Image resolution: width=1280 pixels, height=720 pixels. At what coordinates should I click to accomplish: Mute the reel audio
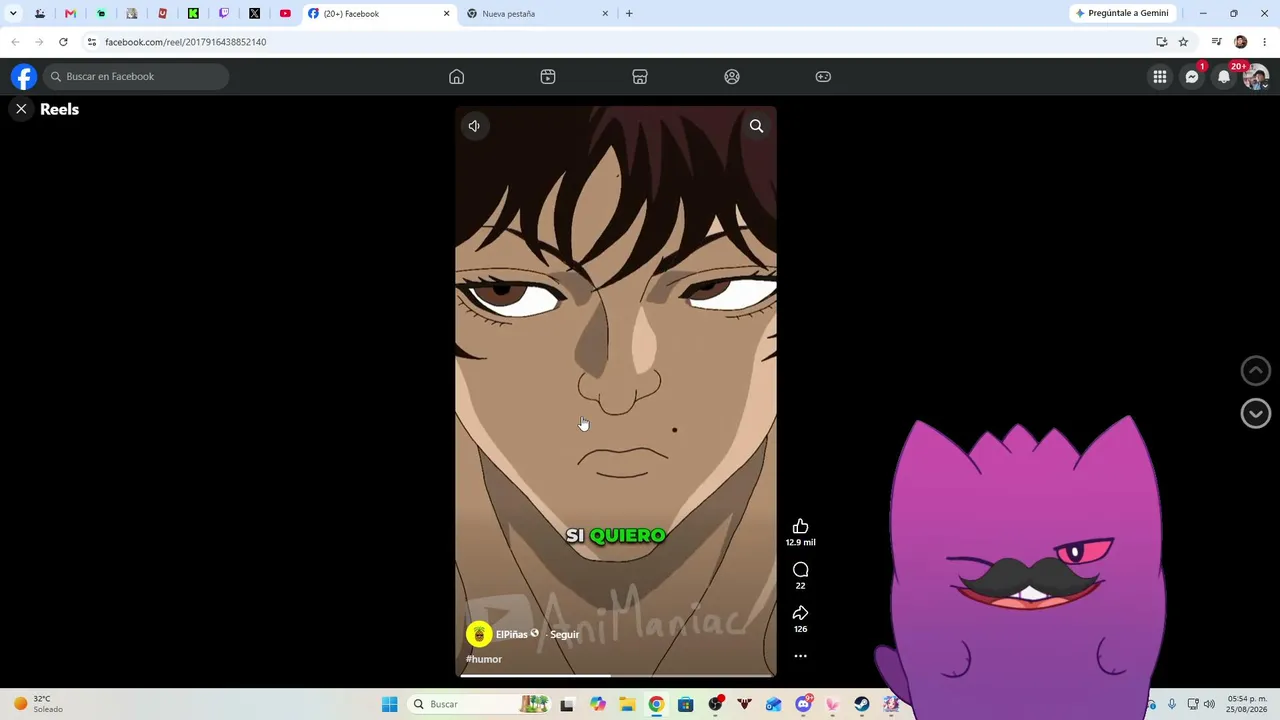click(474, 126)
